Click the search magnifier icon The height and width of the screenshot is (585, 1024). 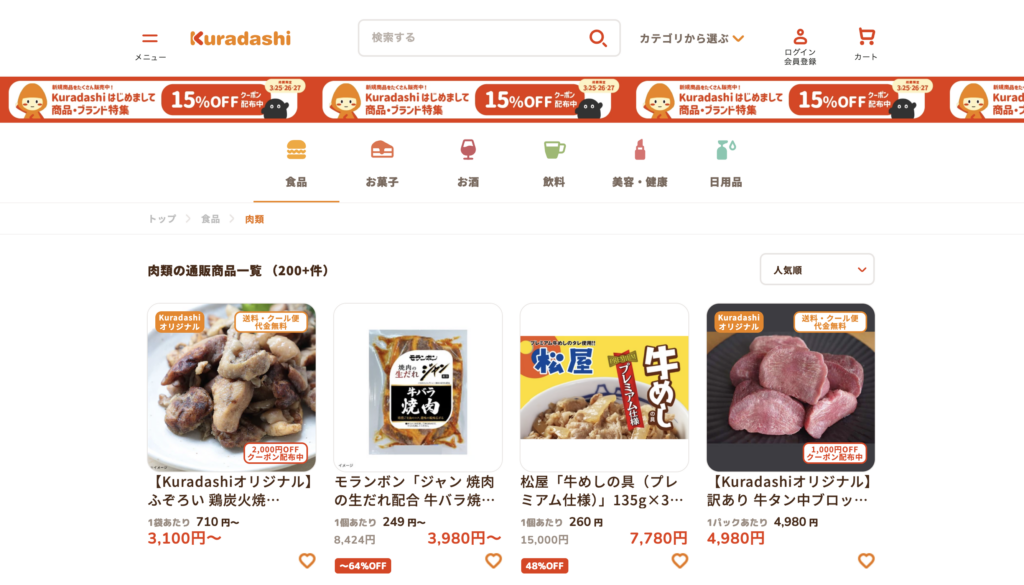pos(598,38)
